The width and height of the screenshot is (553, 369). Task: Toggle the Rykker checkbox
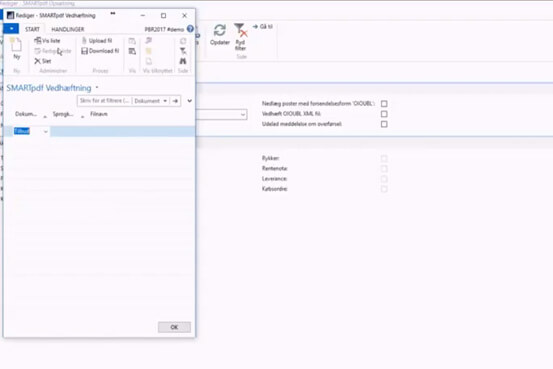384,158
